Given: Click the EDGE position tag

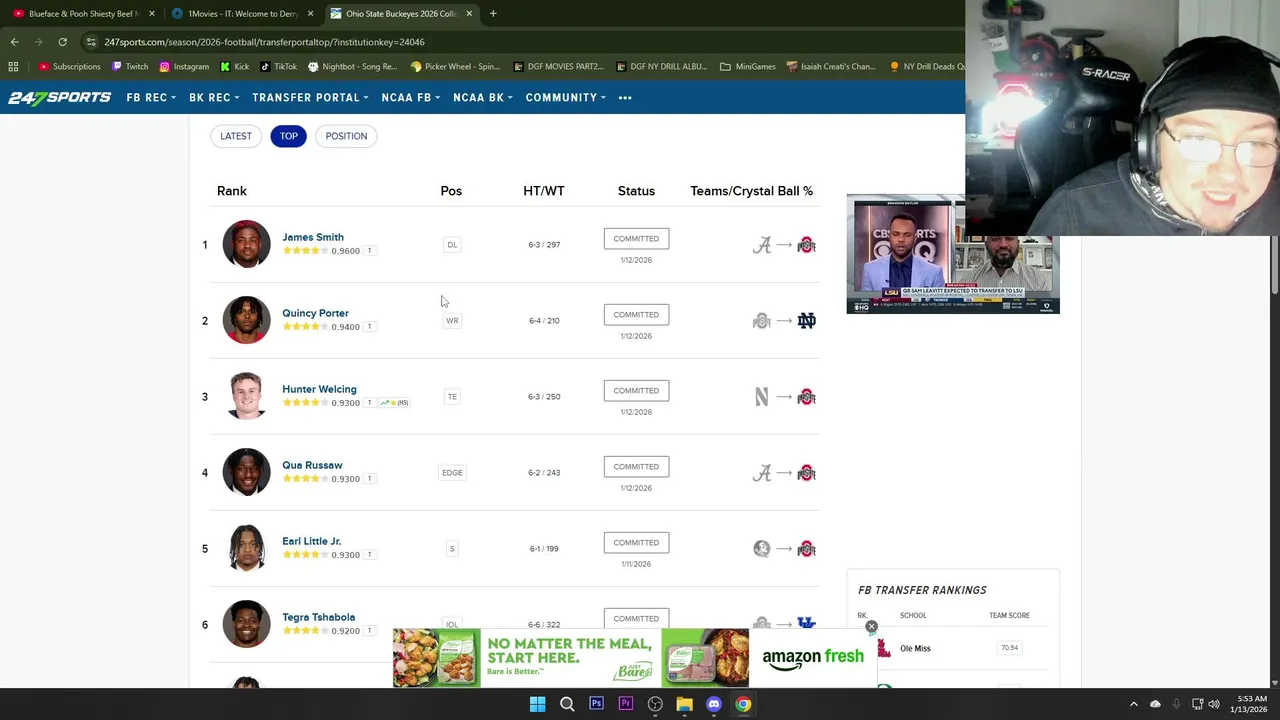Looking at the screenshot, I should pyautogui.click(x=452, y=473).
